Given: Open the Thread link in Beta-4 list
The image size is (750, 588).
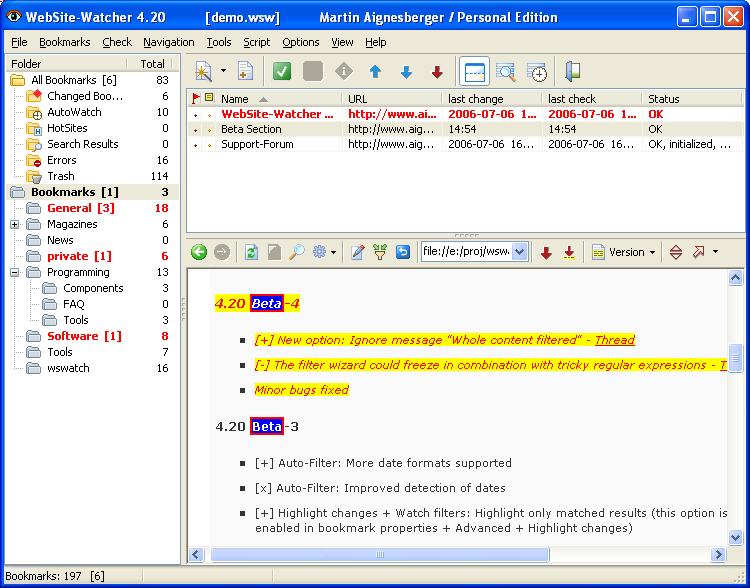Looking at the screenshot, I should click(615, 340).
